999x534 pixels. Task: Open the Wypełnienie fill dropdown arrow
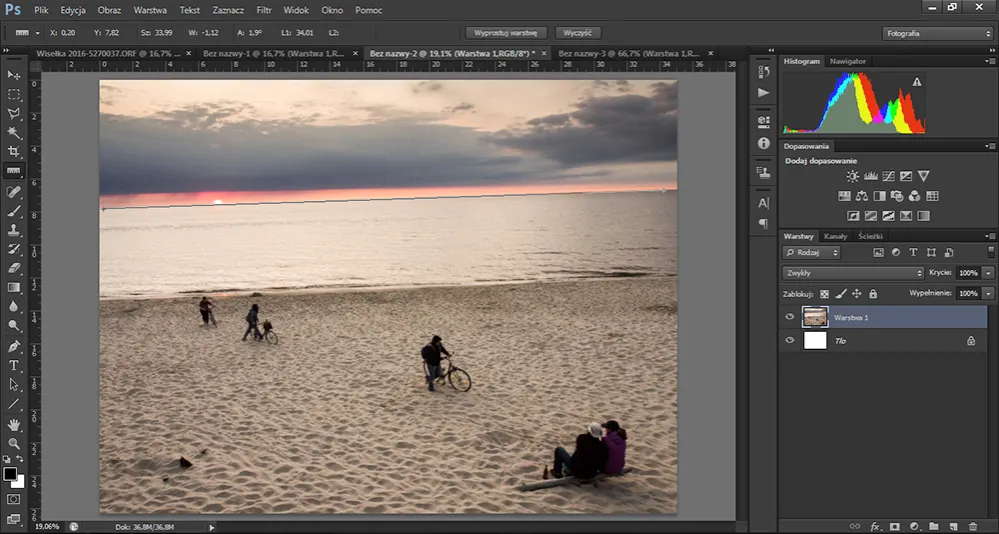pos(988,293)
